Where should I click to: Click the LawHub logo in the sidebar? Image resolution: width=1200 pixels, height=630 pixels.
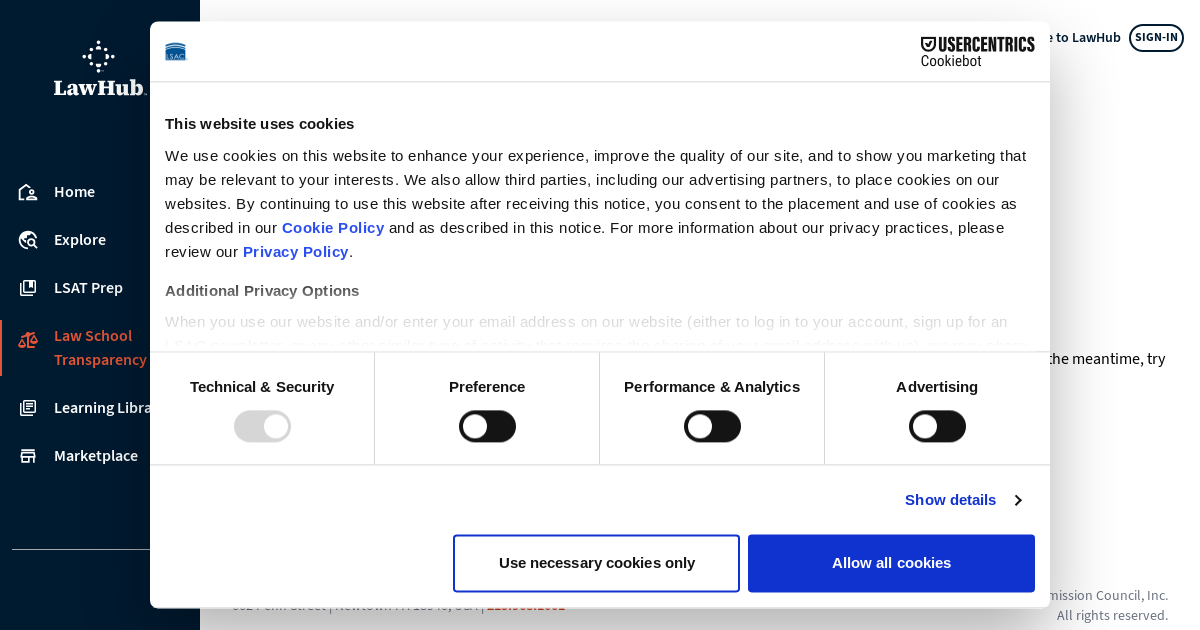(x=99, y=69)
